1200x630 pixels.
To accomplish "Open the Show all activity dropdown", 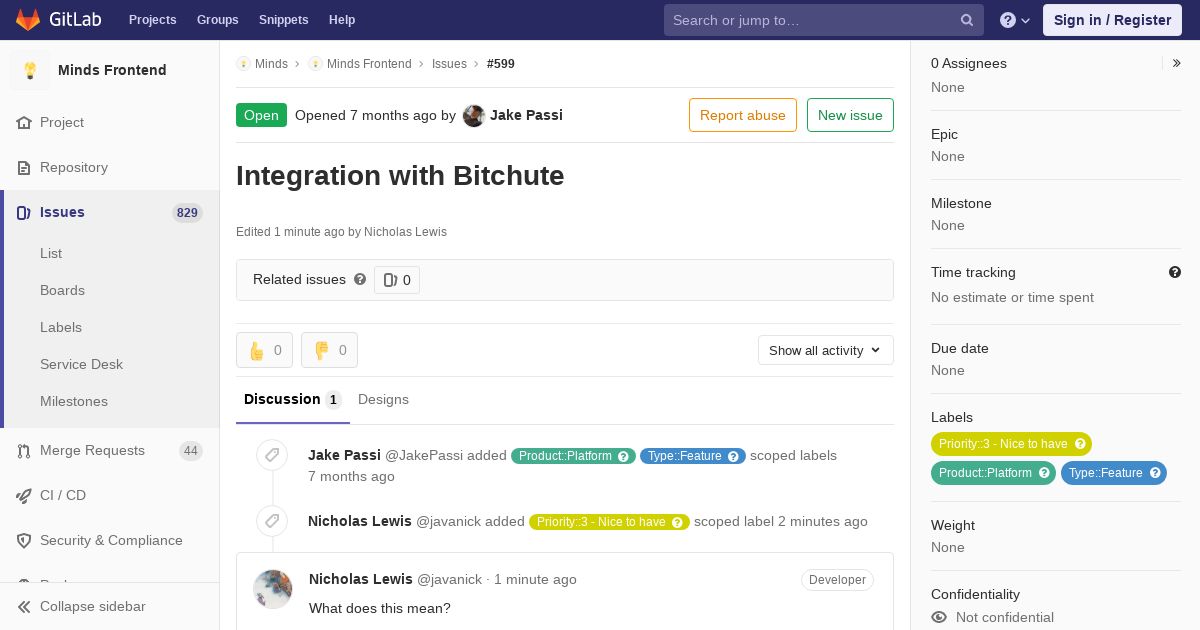I will (x=826, y=350).
